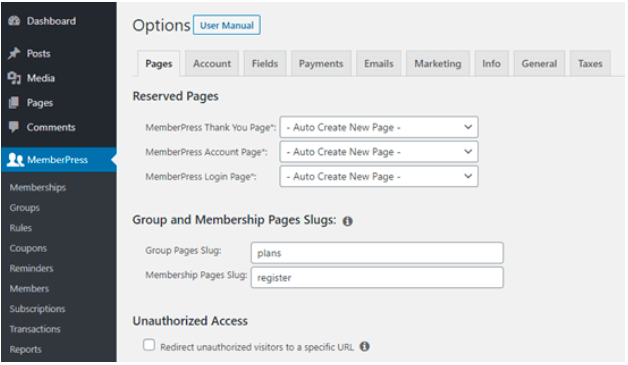Open Transactions submenu item
The image size is (628, 365).
[35, 329]
